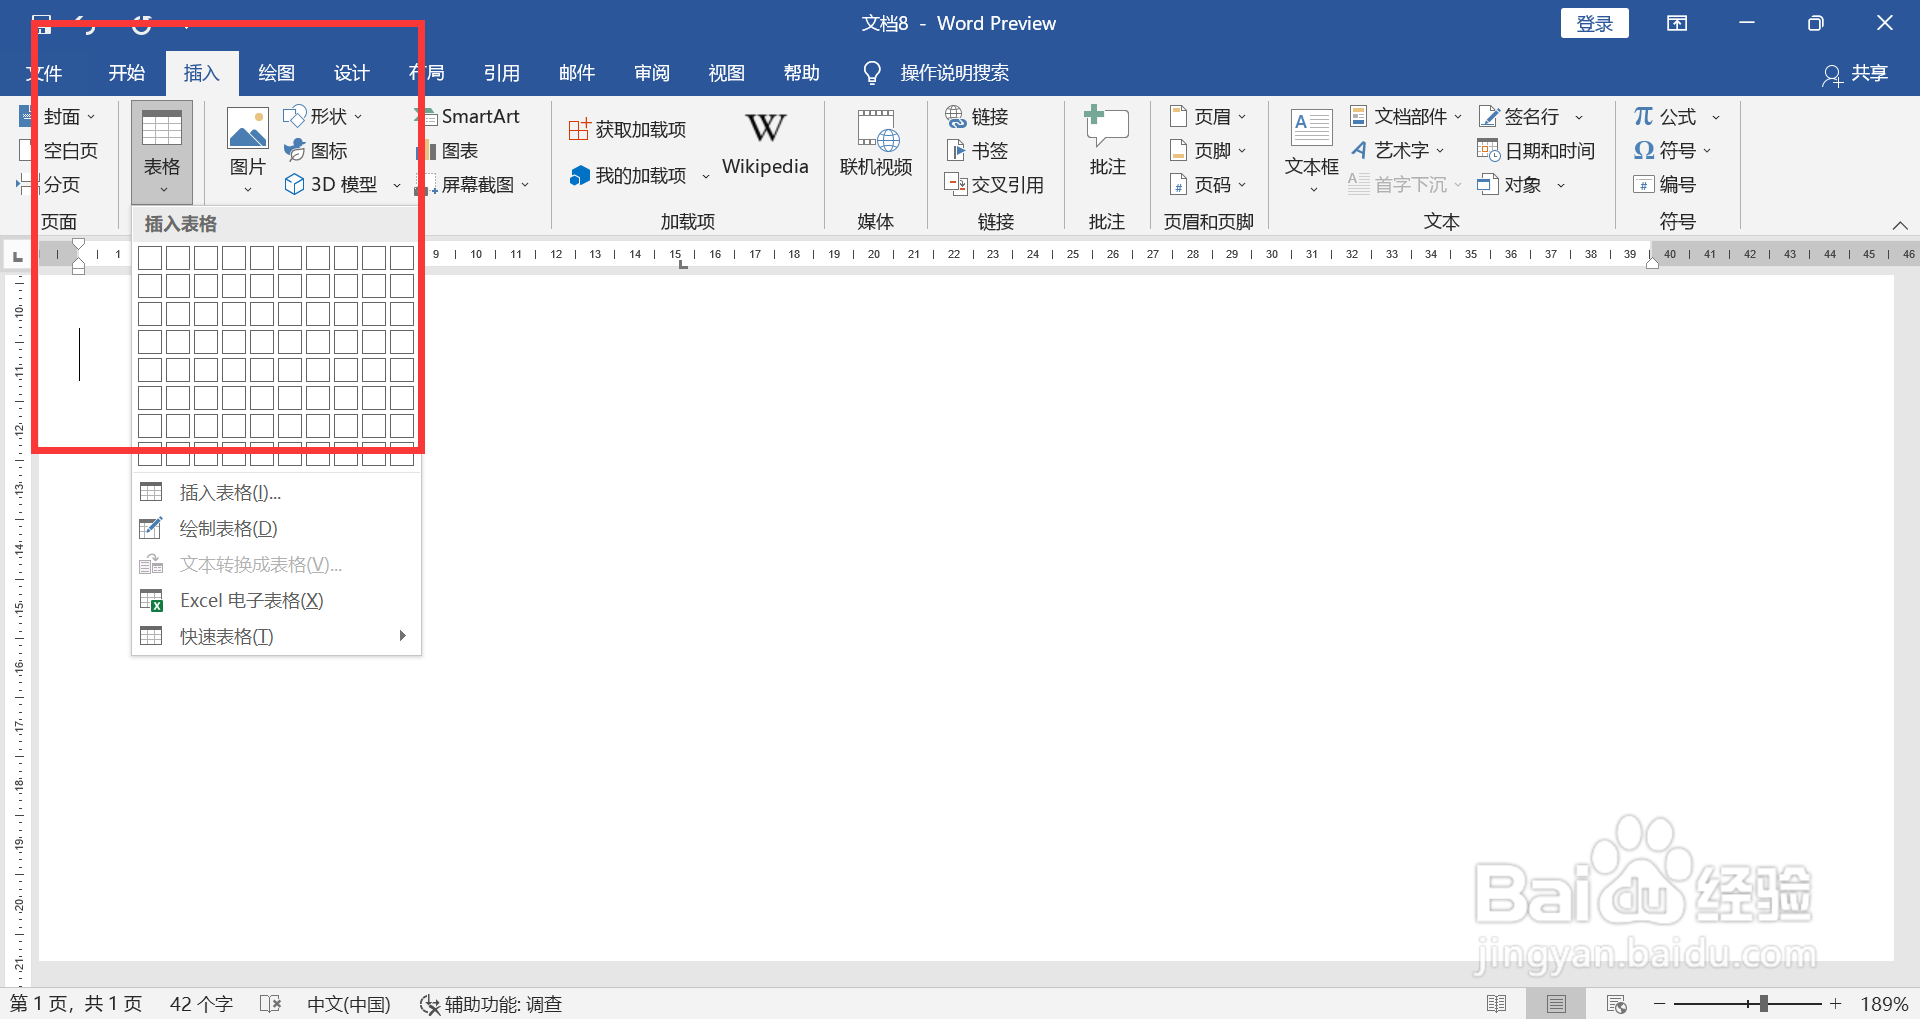Click 获取加载项 add-ins icon
Screen dimensions: 1920x1019
[x=579, y=130]
